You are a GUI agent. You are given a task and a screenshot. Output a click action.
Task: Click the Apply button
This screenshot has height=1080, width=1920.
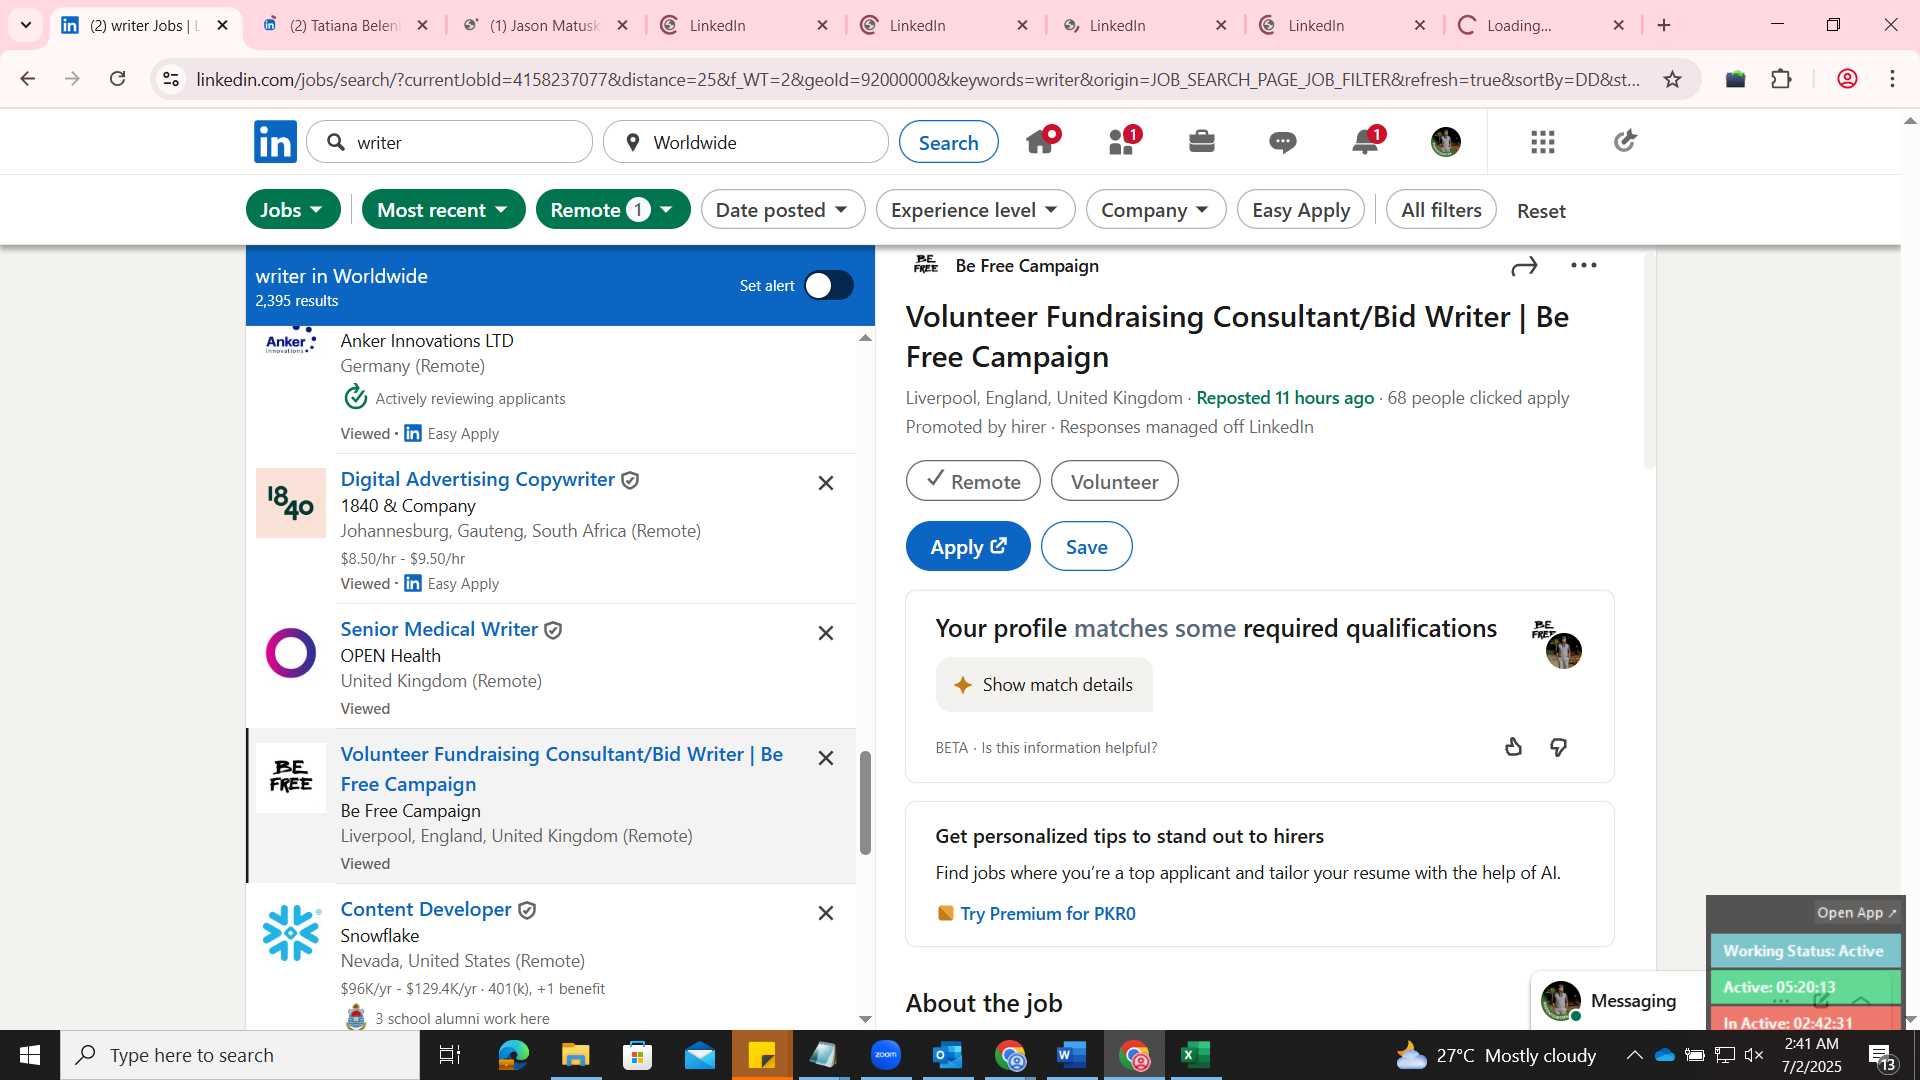pyautogui.click(x=968, y=546)
